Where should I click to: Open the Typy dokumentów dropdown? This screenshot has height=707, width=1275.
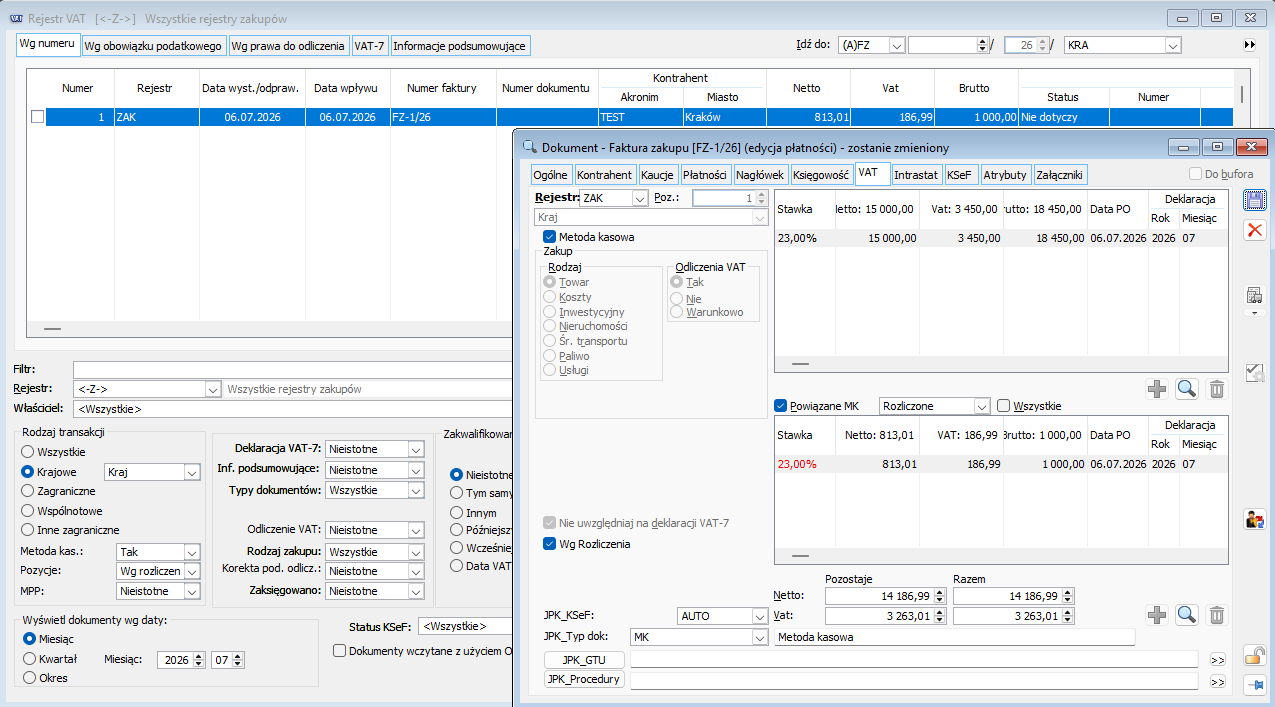[x=416, y=490]
